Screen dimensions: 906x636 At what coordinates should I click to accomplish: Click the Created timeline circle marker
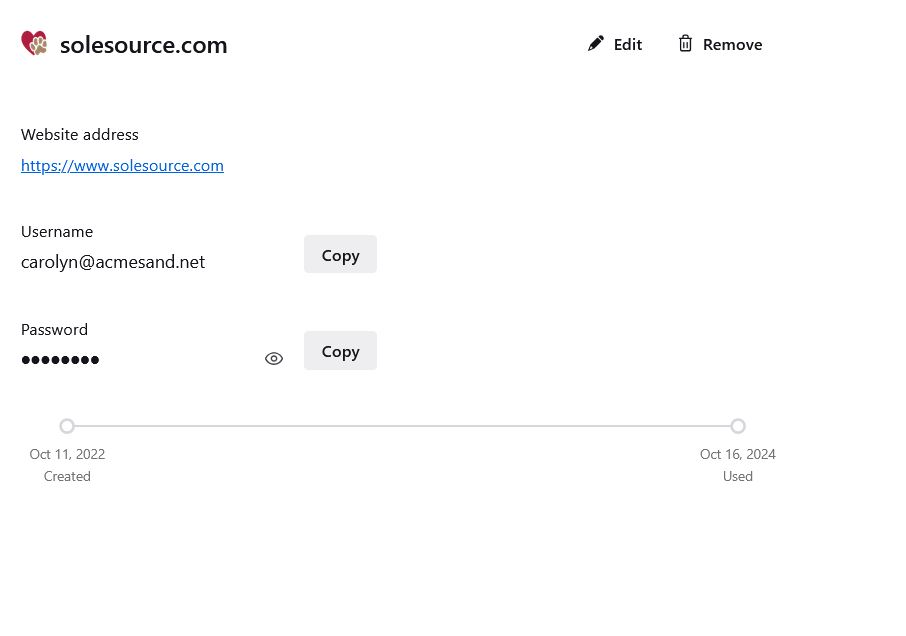tap(67, 426)
